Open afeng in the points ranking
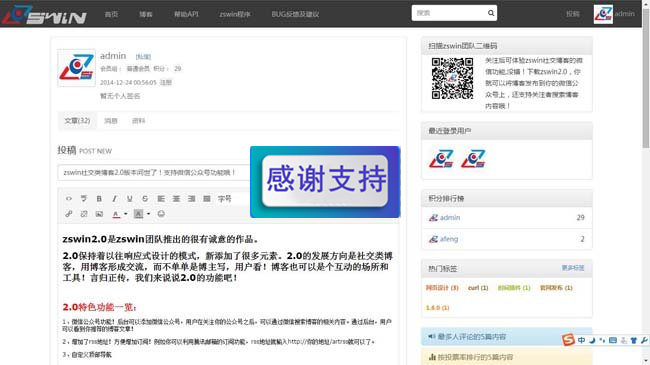The image size is (650, 365). point(449,239)
